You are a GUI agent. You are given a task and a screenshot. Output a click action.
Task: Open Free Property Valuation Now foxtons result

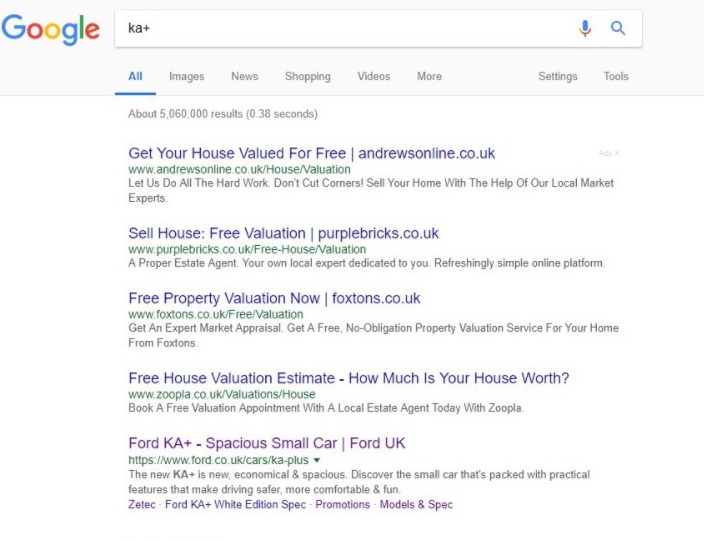274,298
